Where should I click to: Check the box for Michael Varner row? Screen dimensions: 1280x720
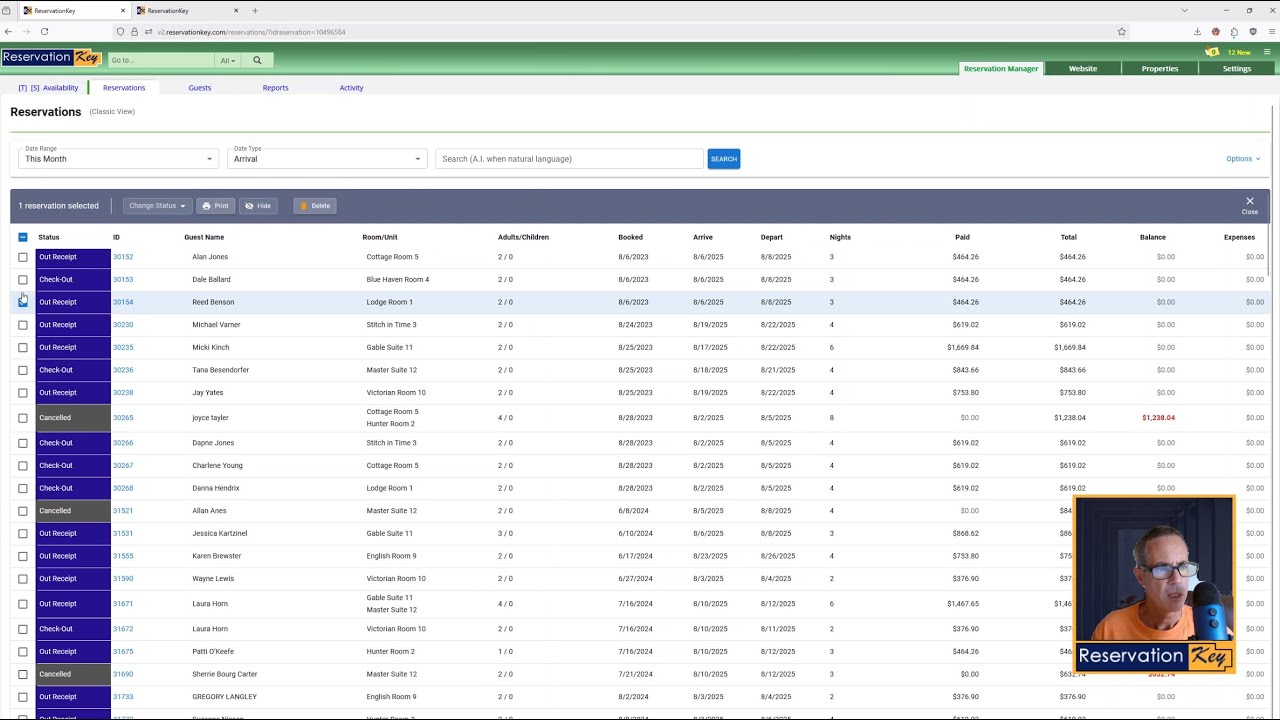point(23,325)
